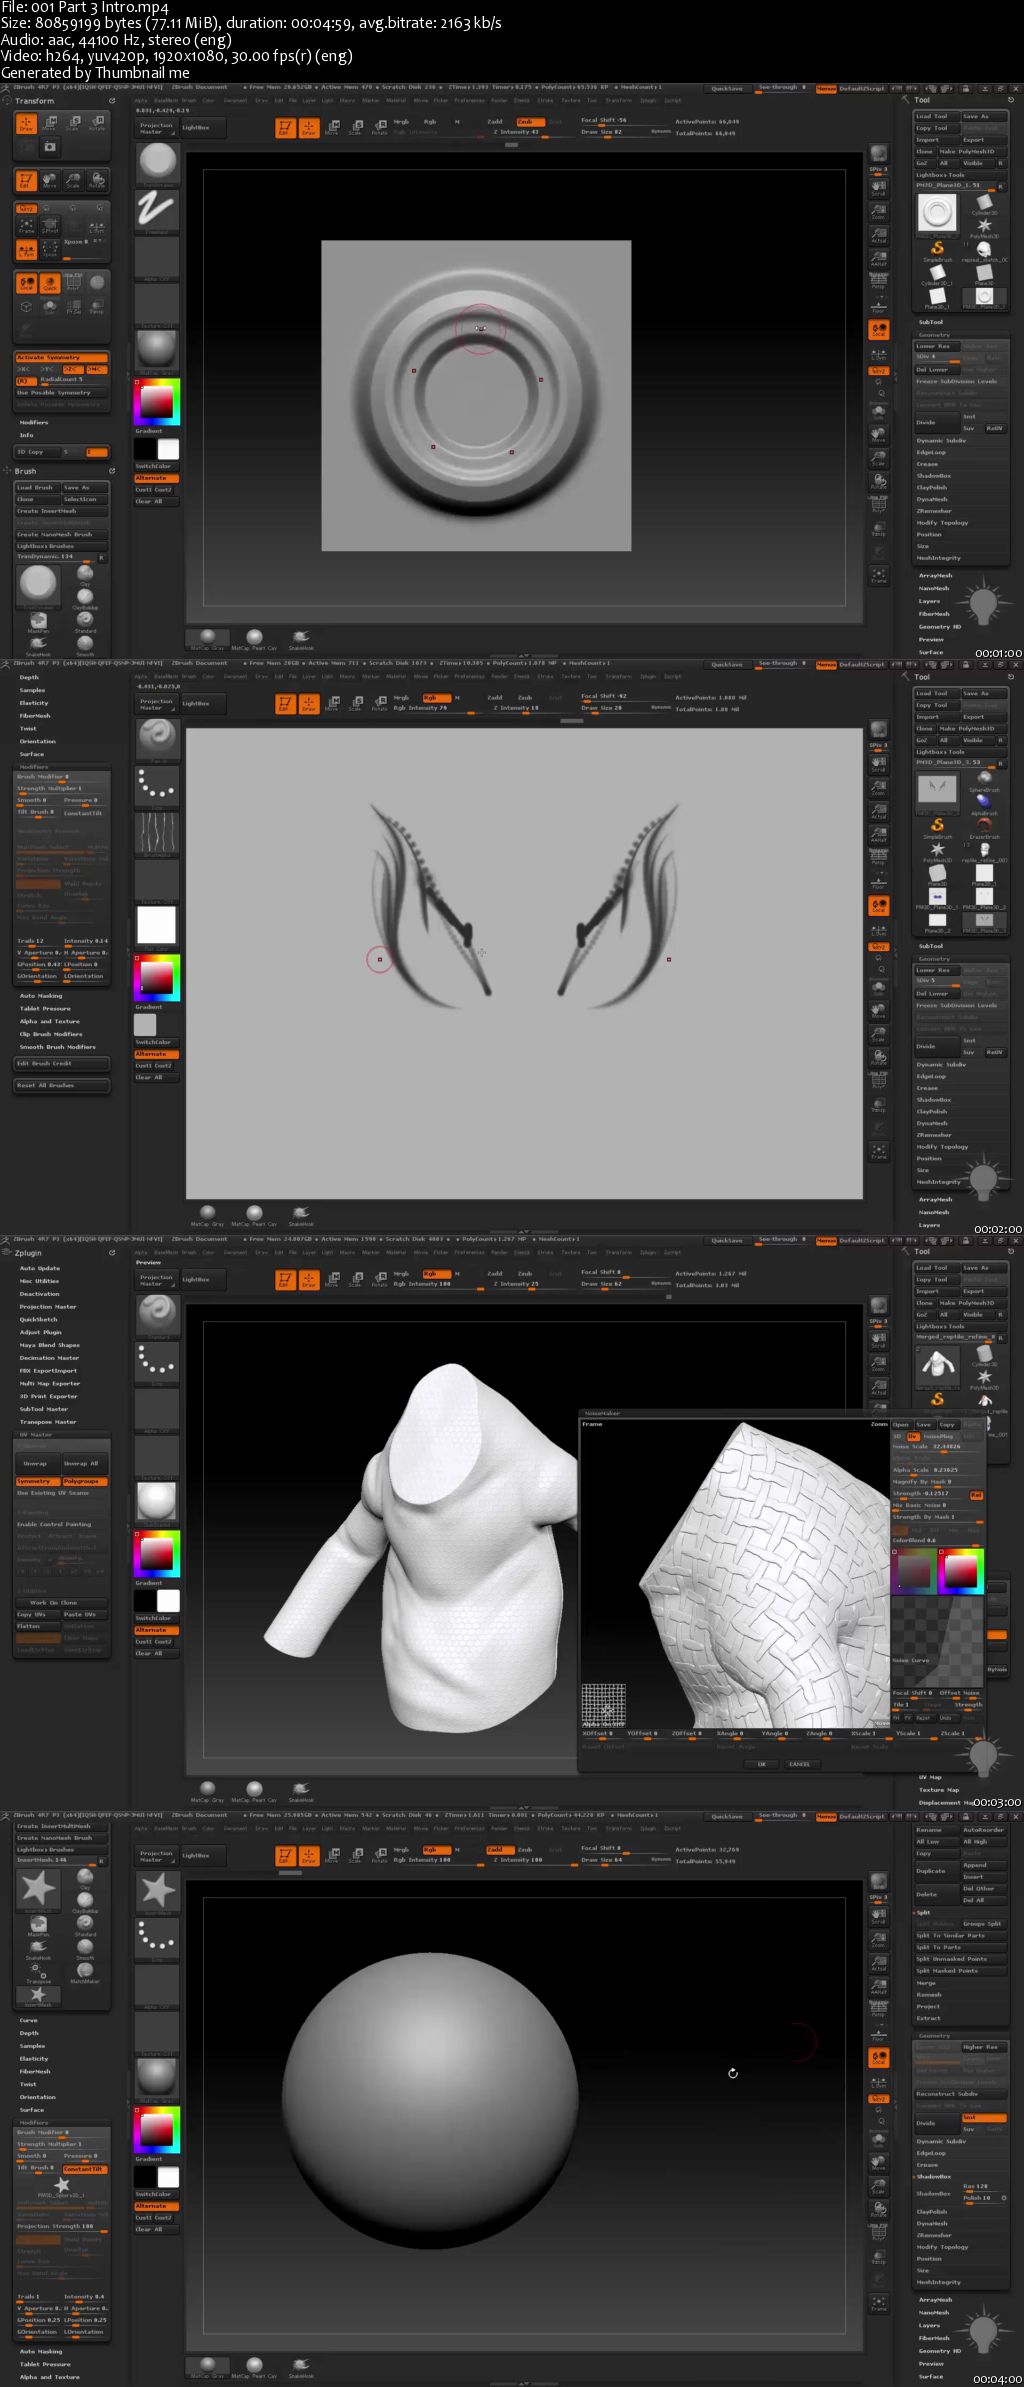
Task: Select the Cylinder3D tool icon in the 00:01:00 frame
Action: click(984, 203)
